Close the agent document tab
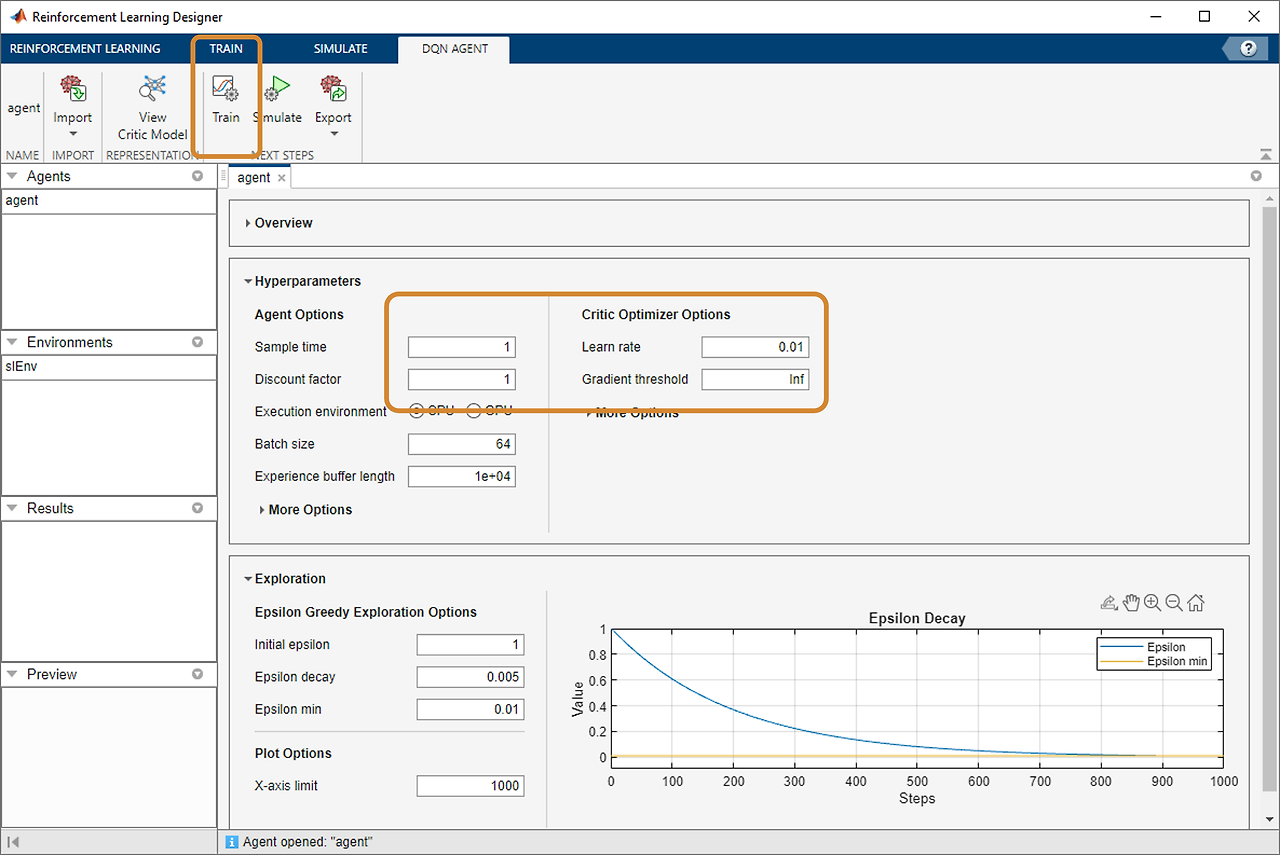The height and width of the screenshot is (855, 1280). coord(282,178)
